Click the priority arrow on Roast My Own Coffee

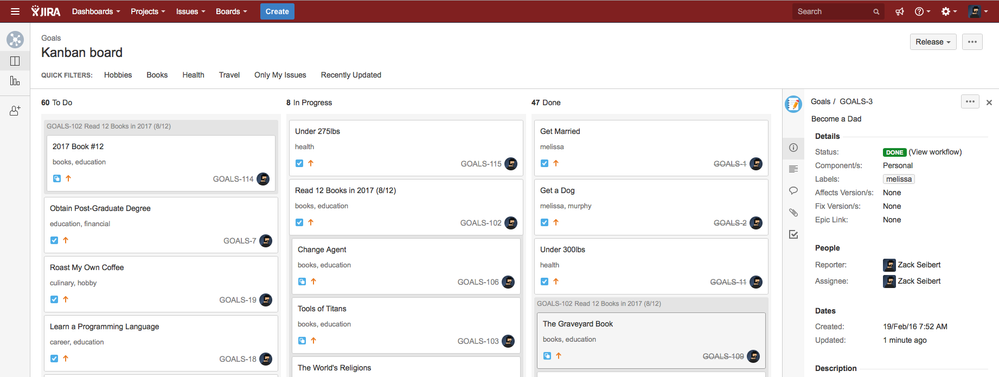[65, 299]
